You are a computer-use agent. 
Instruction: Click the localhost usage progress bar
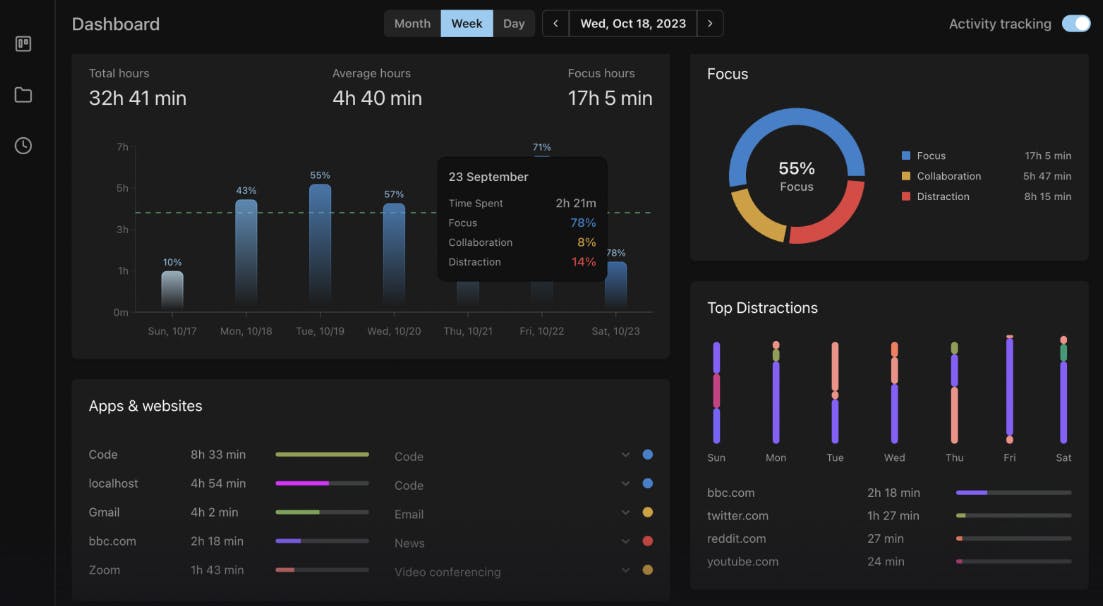coord(322,484)
